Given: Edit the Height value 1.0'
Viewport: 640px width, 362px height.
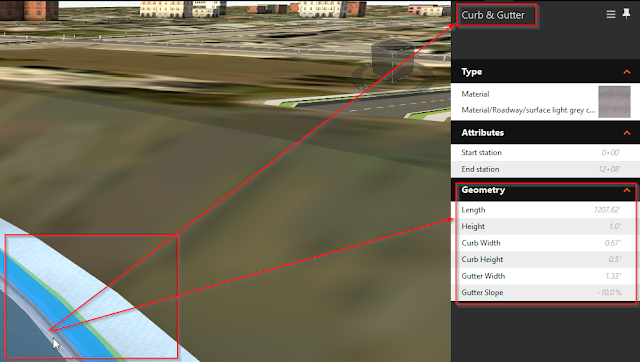Looking at the screenshot, I should (615, 227).
